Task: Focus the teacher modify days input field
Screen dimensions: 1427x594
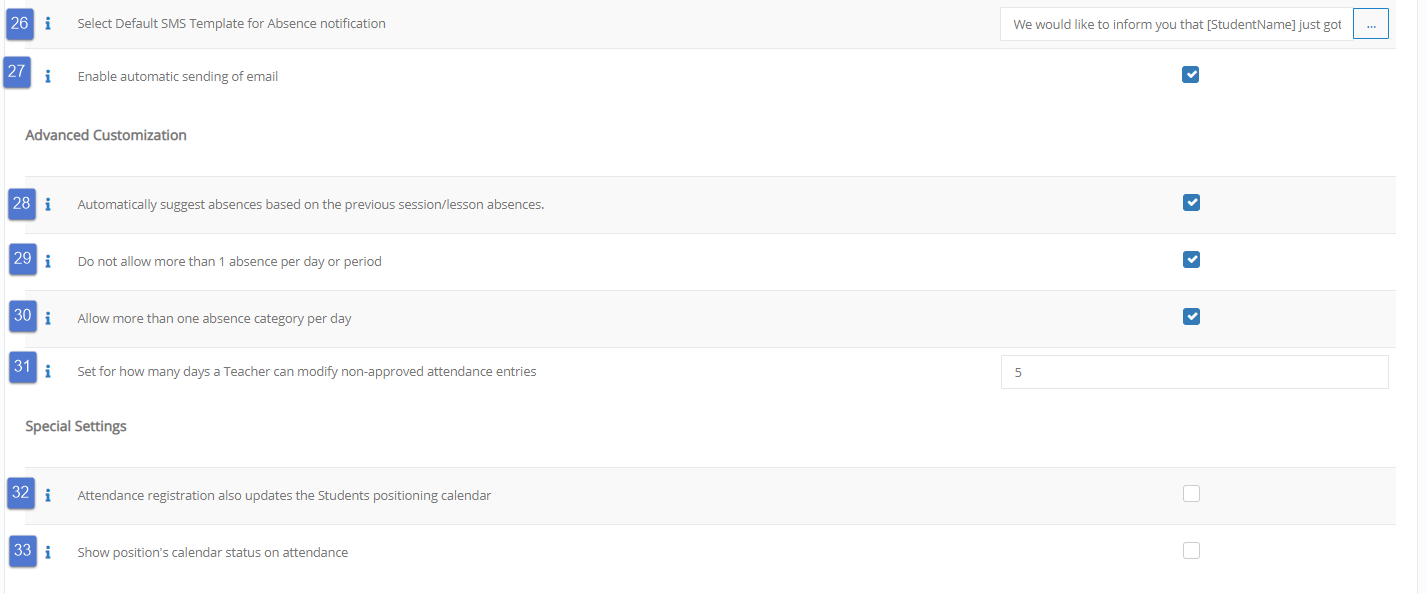Action: (x=1194, y=372)
